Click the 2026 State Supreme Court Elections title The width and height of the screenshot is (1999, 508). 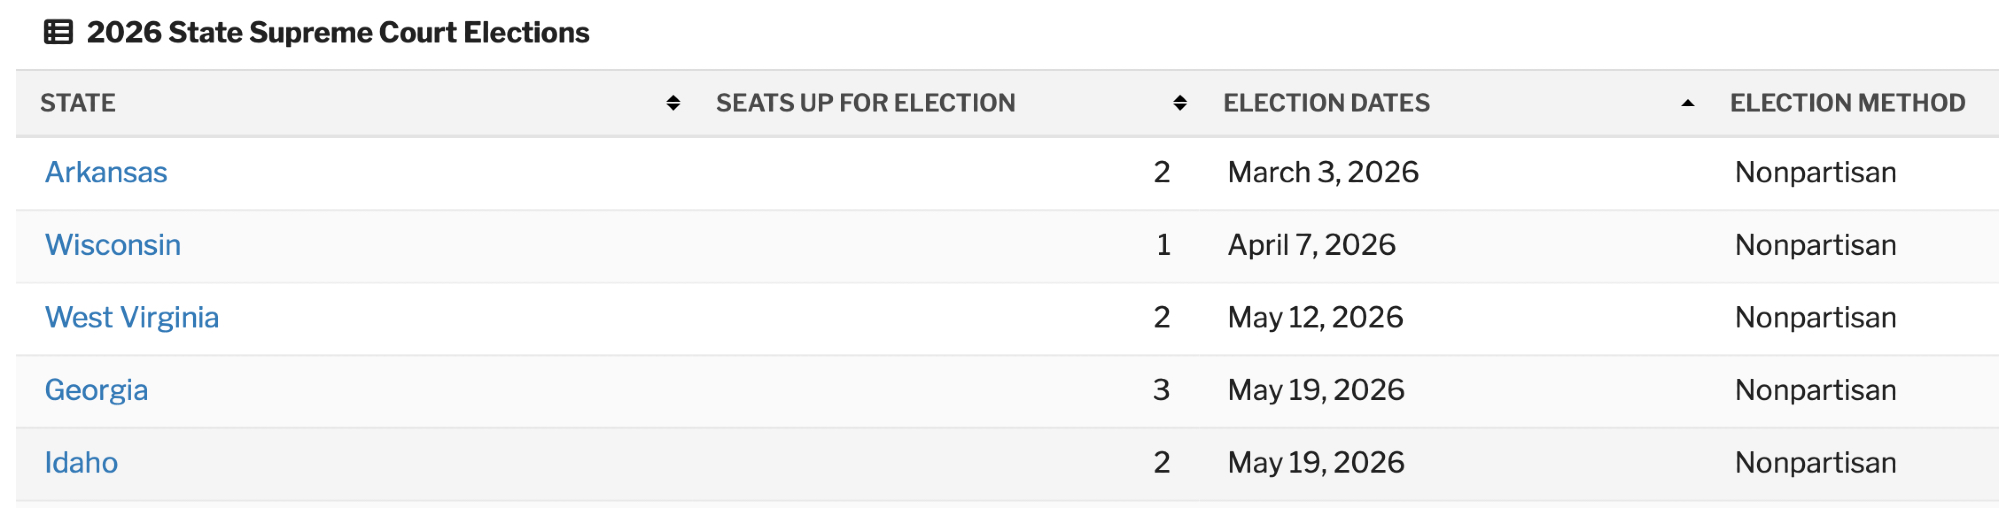[x=338, y=33]
